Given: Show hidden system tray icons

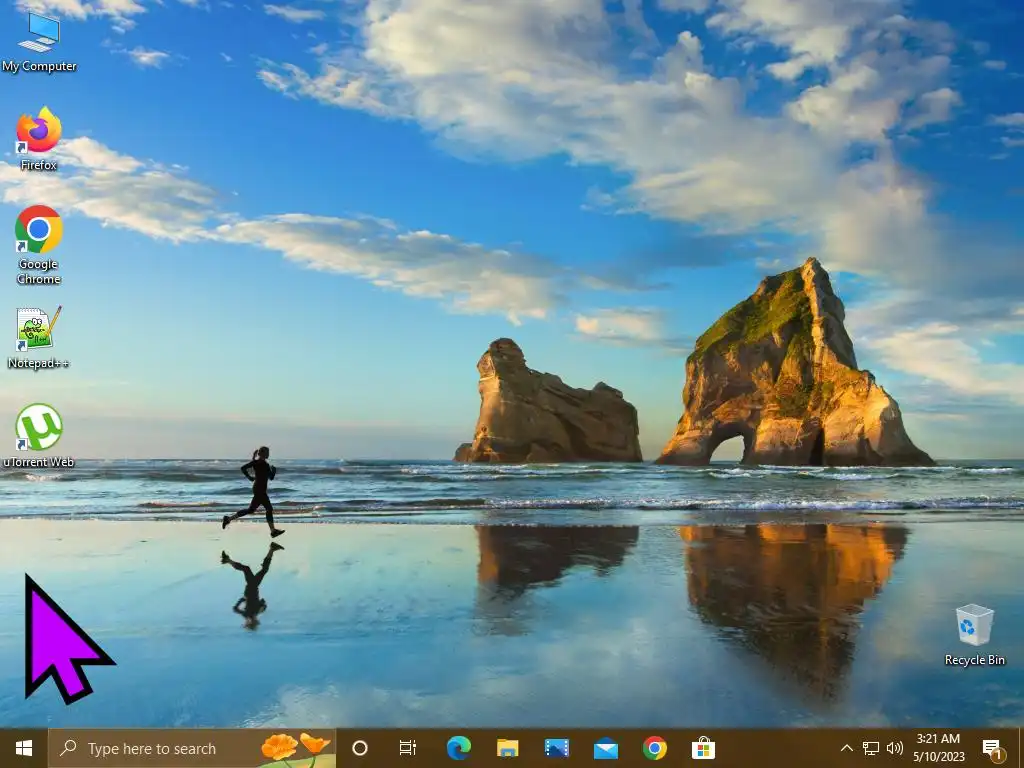Looking at the screenshot, I should tap(846, 748).
